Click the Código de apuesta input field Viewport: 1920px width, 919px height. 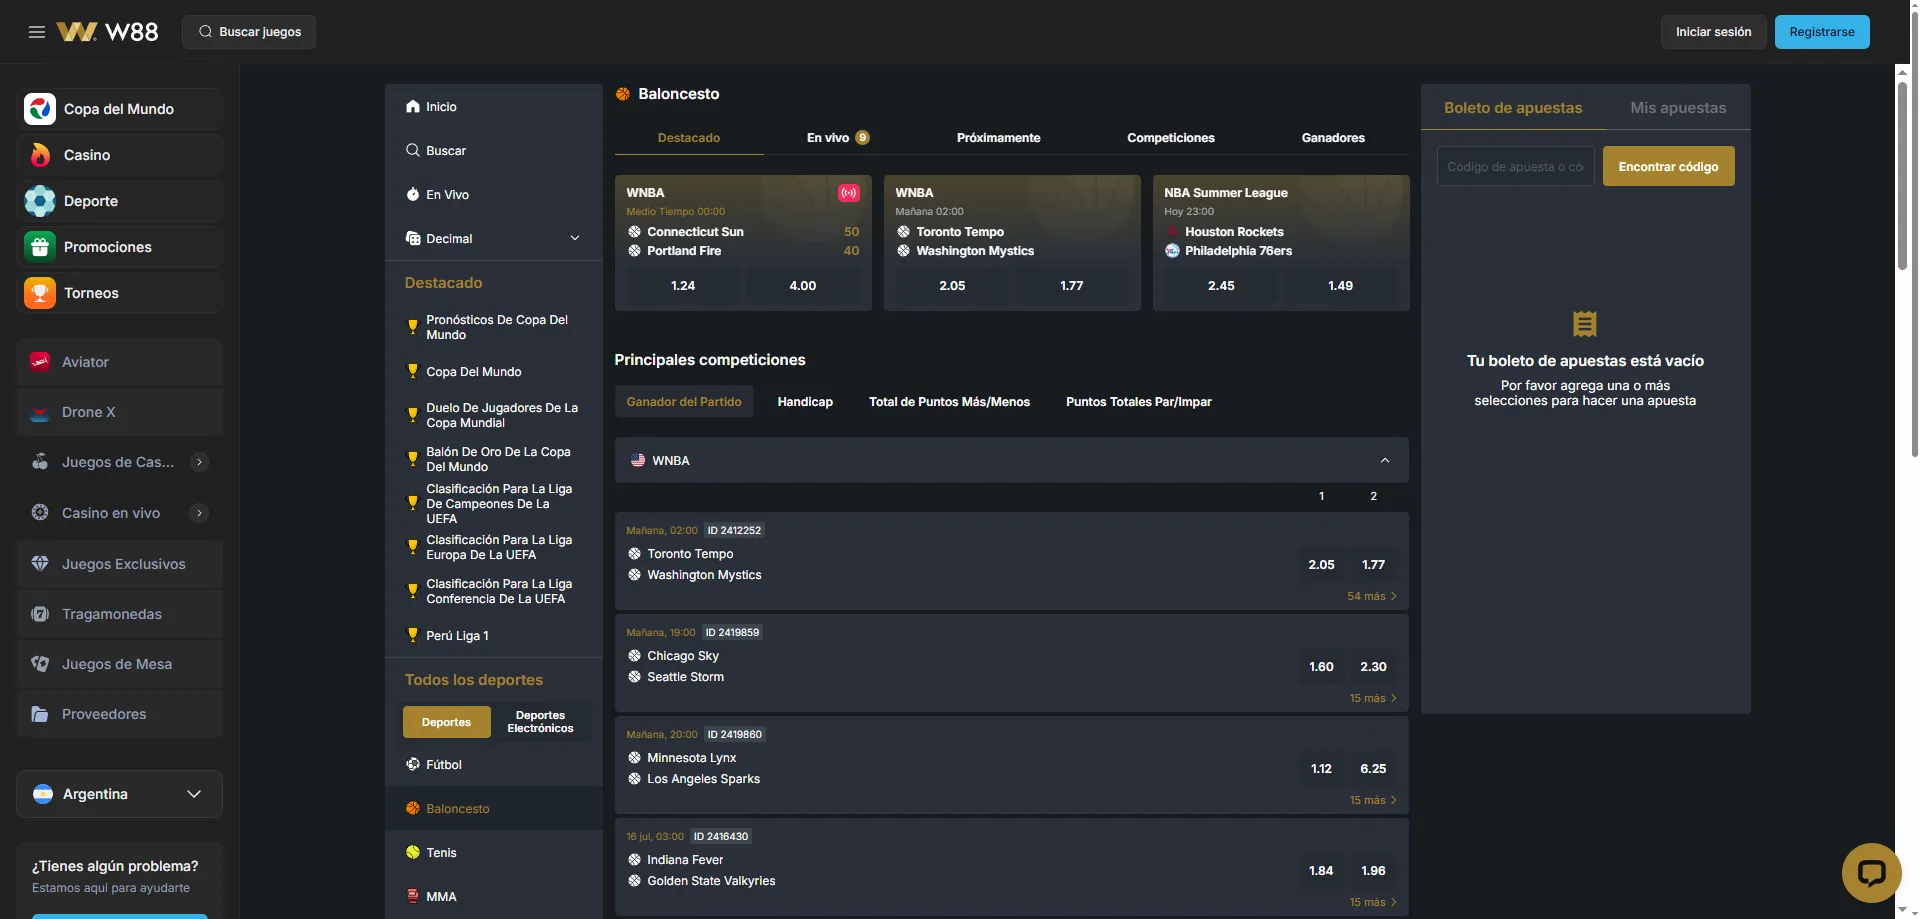(x=1515, y=166)
